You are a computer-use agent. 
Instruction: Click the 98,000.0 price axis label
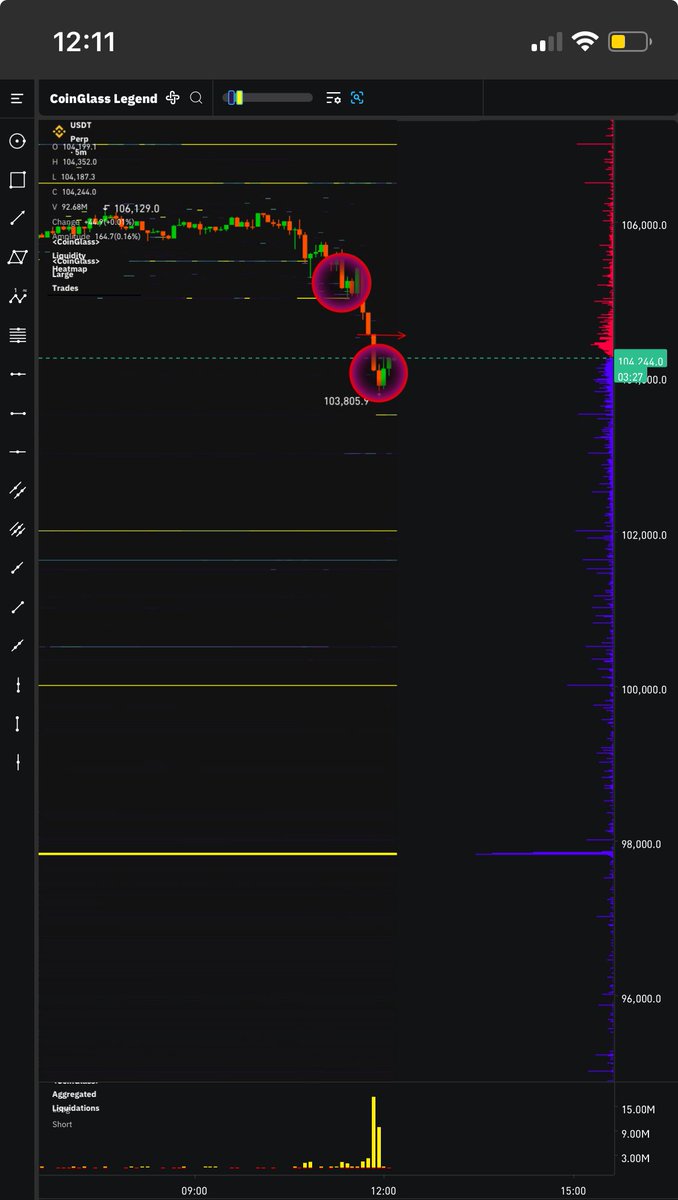[x=643, y=844]
